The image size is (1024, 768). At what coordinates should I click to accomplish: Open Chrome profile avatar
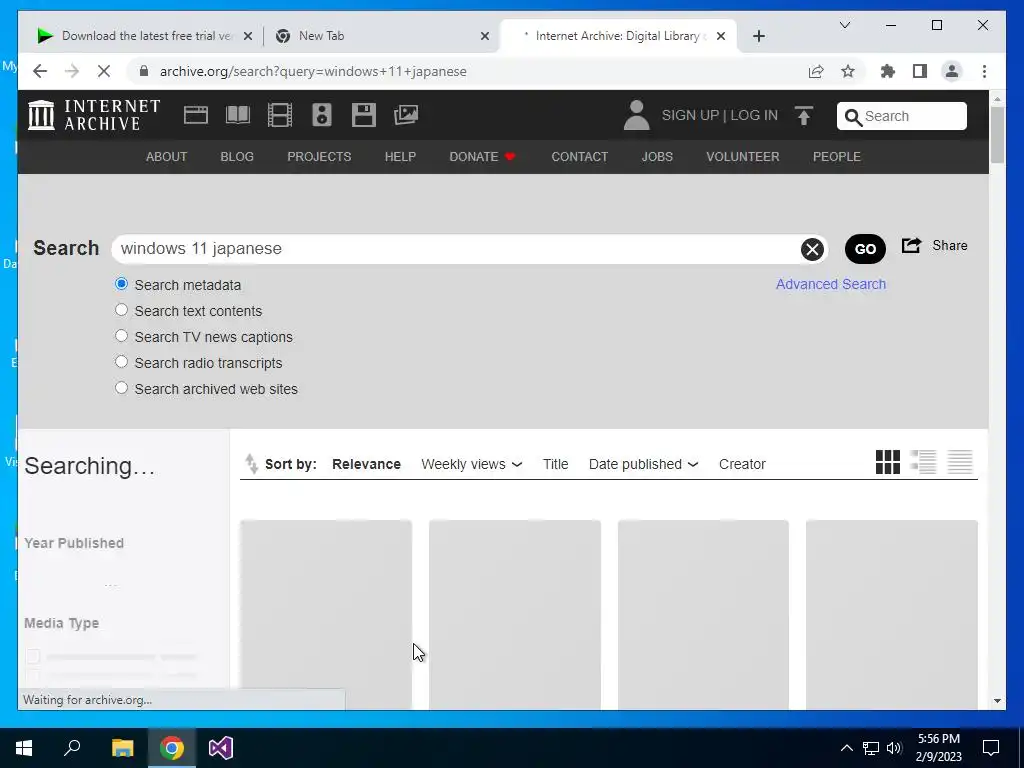[x=952, y=71]
